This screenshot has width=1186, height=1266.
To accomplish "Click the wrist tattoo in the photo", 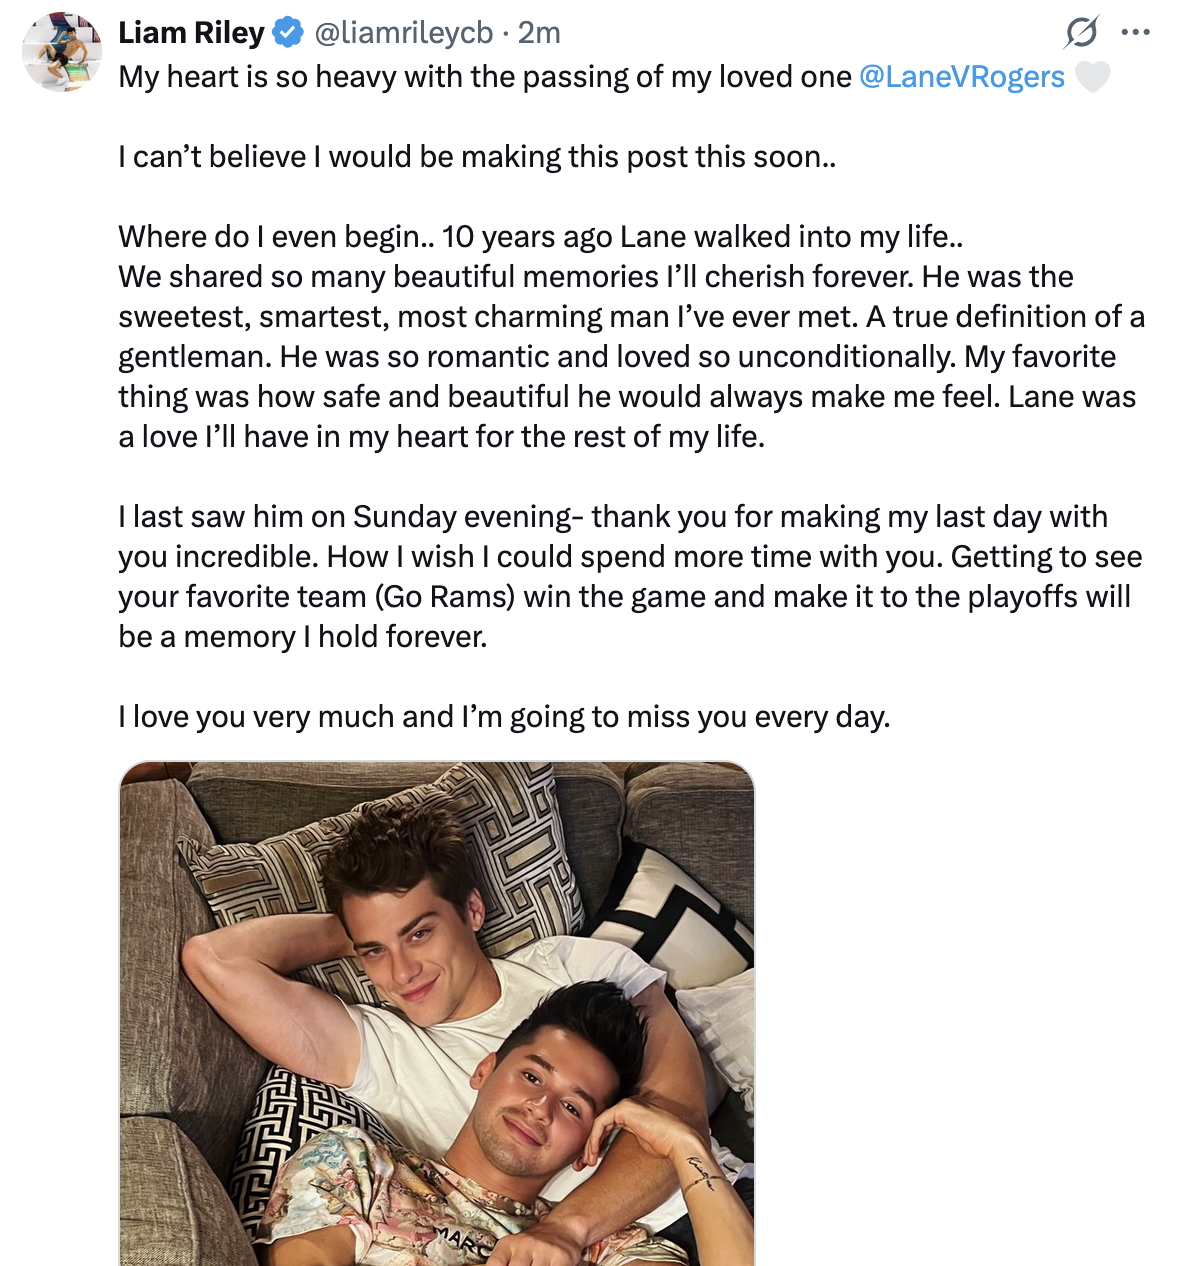I will coord(700,1171).
